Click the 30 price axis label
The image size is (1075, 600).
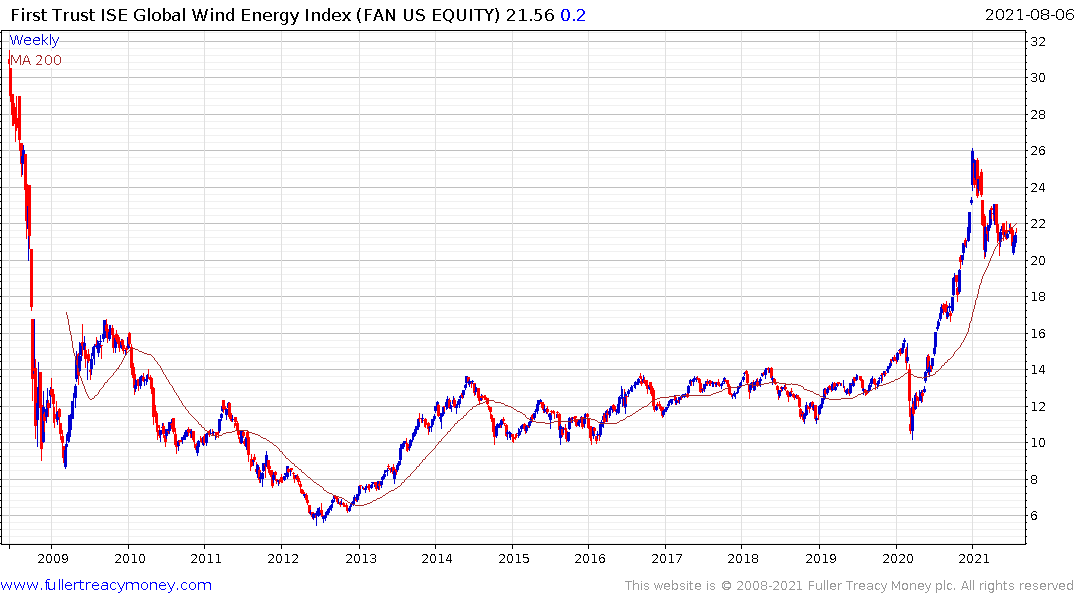[x=1039, y=78]
